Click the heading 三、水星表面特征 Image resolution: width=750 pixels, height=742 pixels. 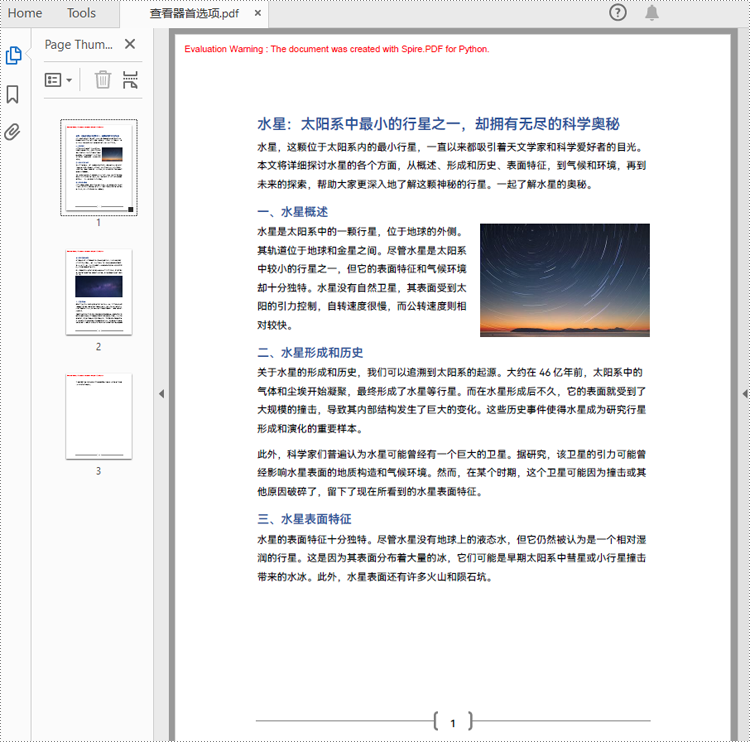point(304,519)
